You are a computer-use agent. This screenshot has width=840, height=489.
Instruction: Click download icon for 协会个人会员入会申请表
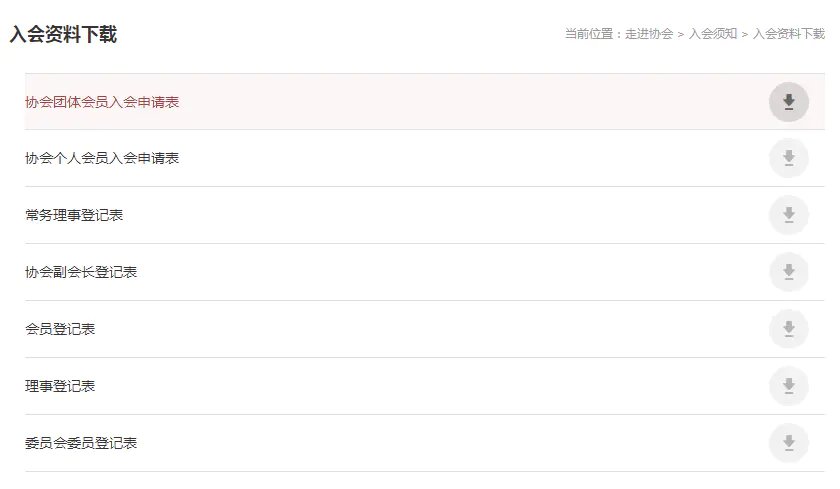[789, 158]
